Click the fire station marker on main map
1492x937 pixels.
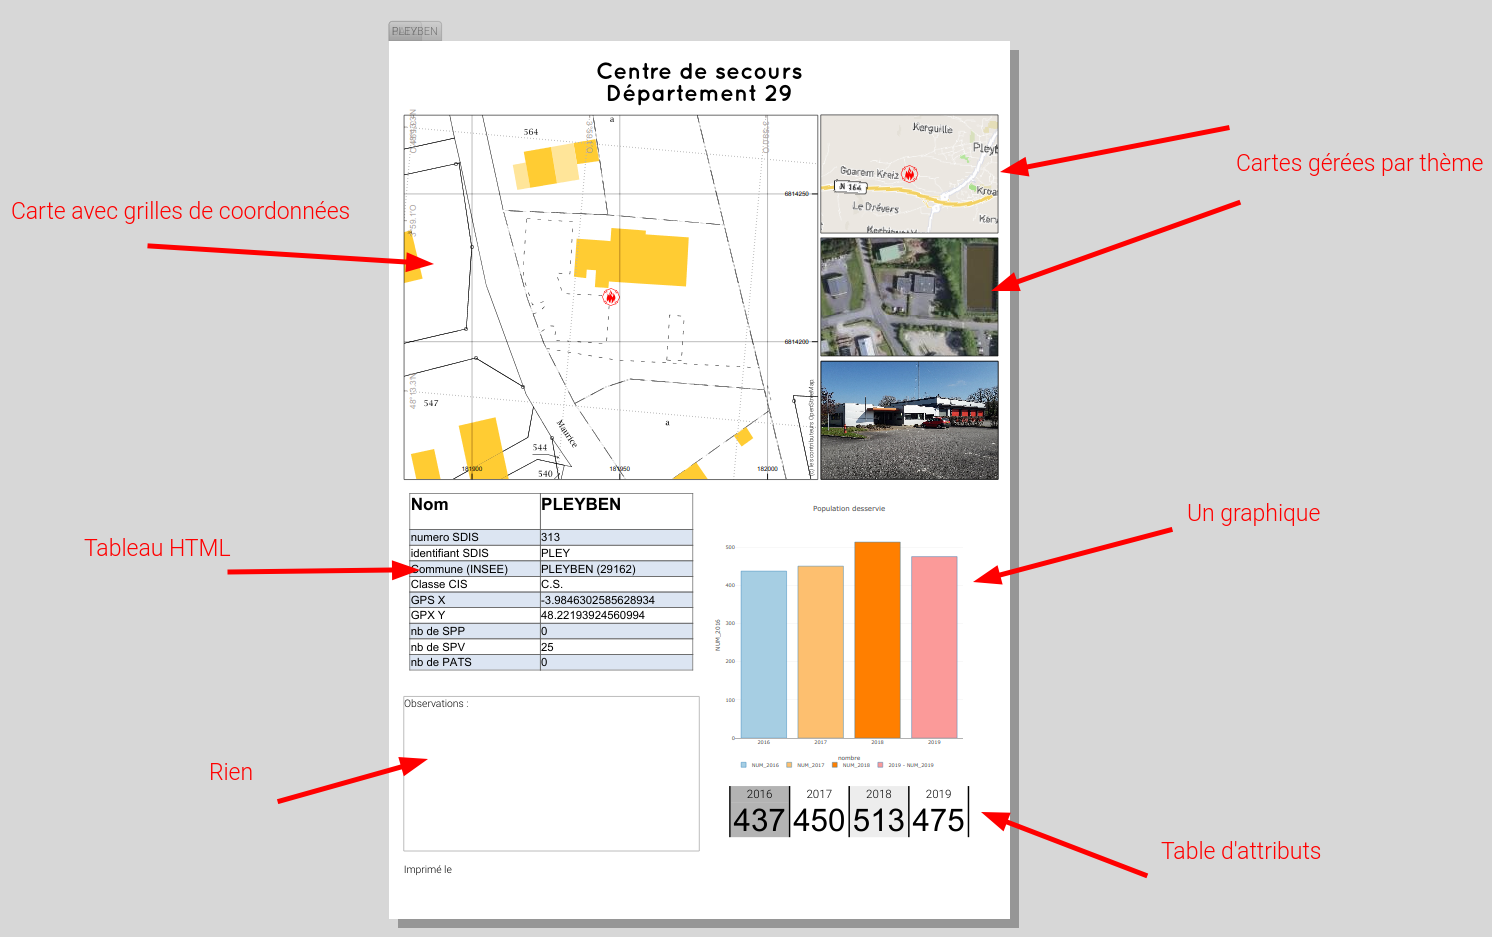[611, 297]
